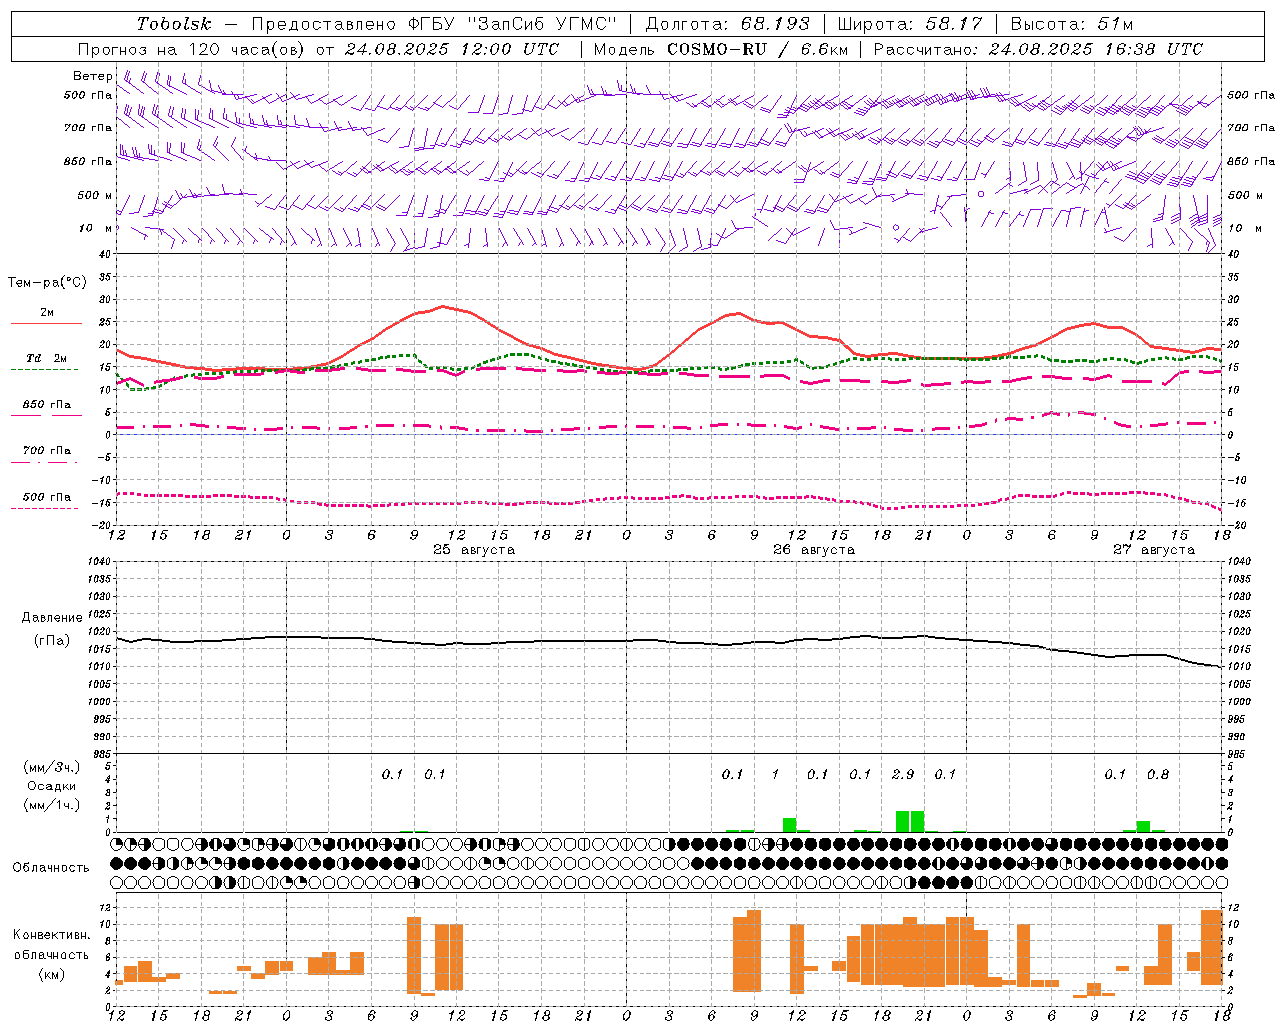The image size is (1280, 1024).
Task: Click the (км) unit of convective cloudiness
Action: point(51,974)
